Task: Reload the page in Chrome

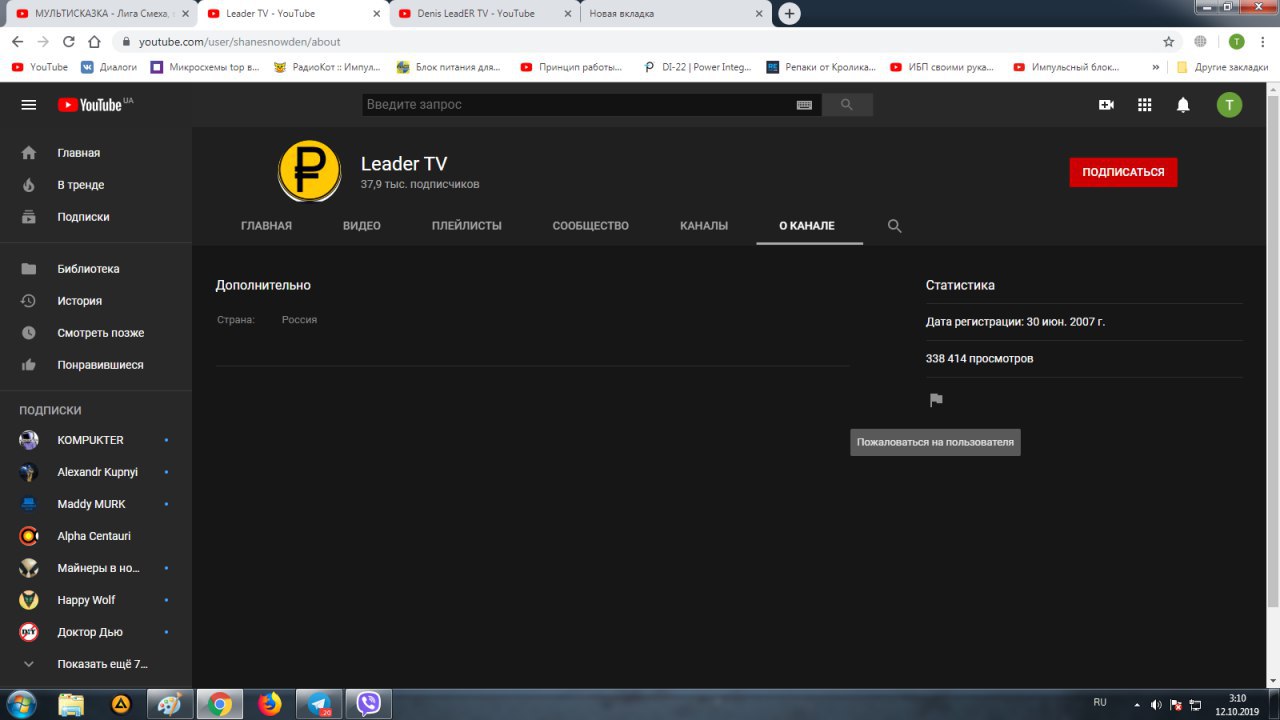Action: point(69,42)
